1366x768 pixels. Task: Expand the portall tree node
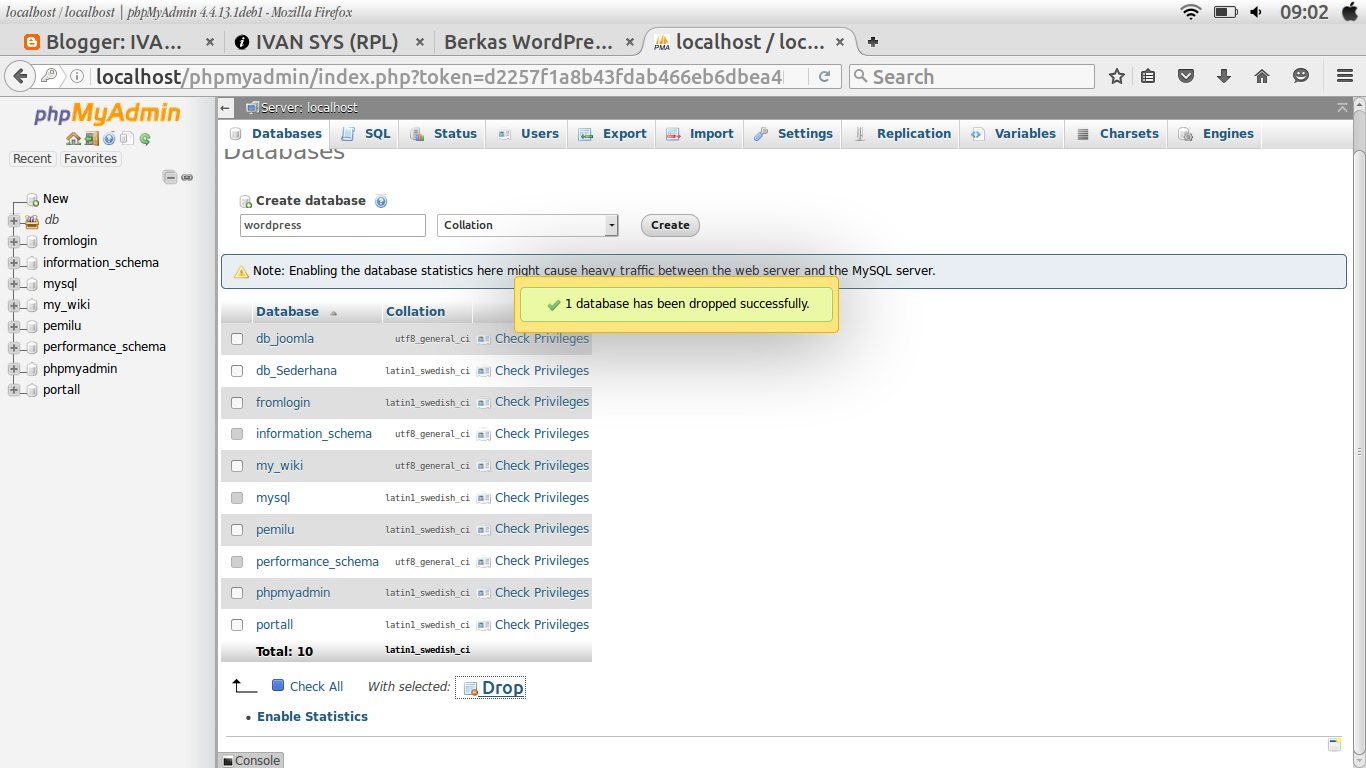point(14,390)
